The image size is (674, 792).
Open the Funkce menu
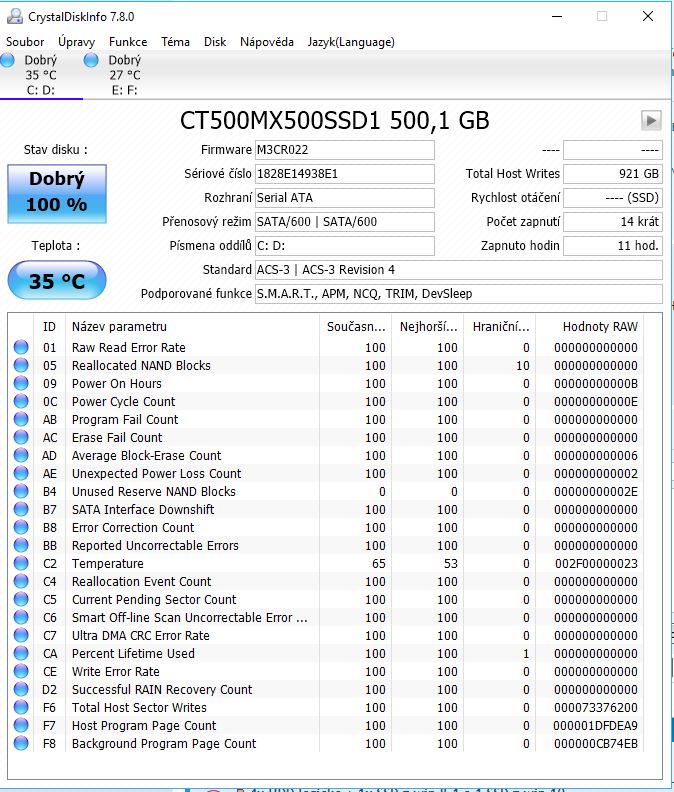pos(128,42)
